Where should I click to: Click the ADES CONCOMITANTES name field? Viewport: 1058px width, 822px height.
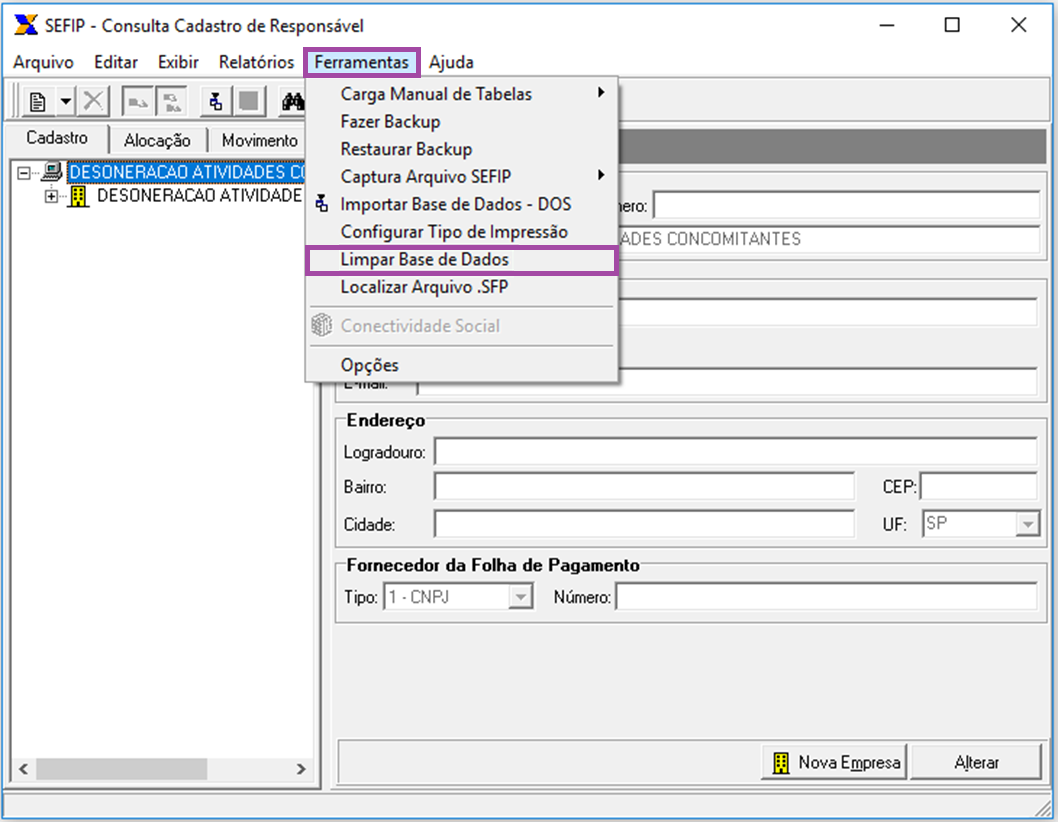coord(829,239)
